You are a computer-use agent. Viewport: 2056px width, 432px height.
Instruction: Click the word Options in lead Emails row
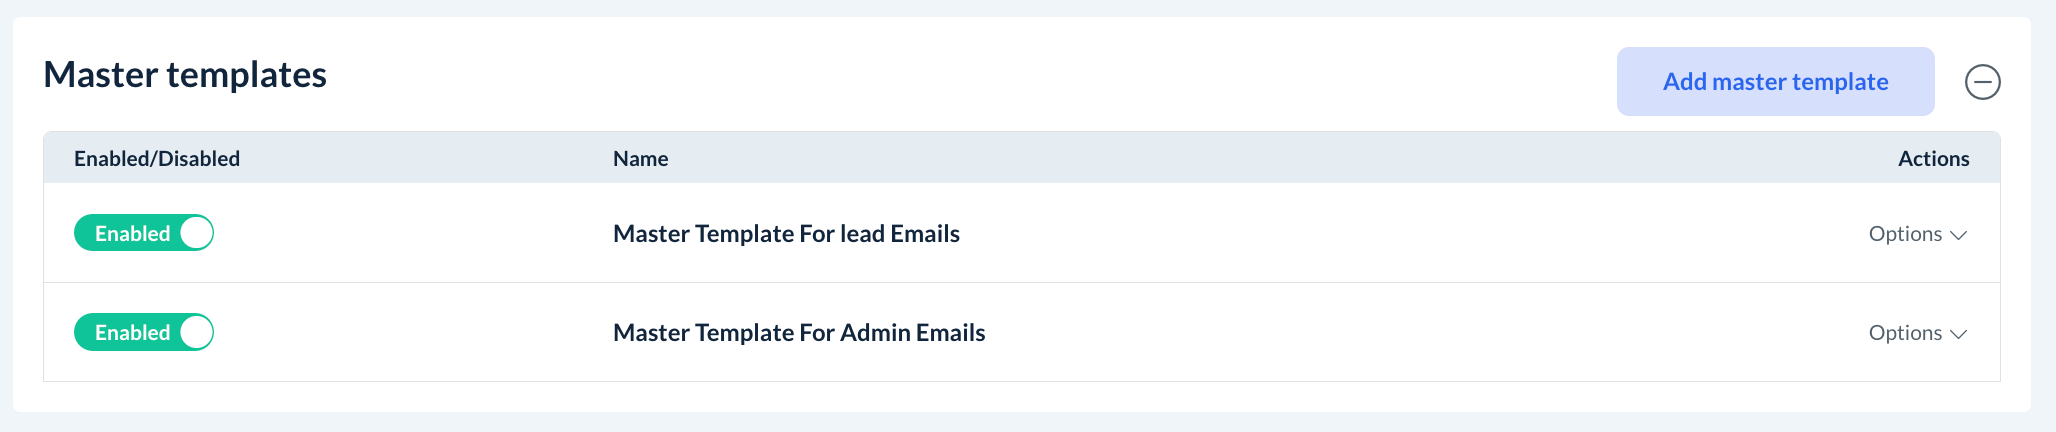click(1905, 234)
